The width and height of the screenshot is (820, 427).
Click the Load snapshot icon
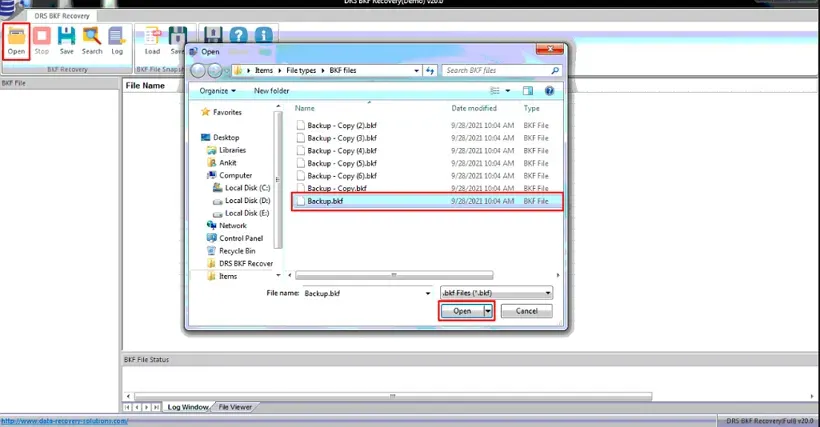click(152, 41)
